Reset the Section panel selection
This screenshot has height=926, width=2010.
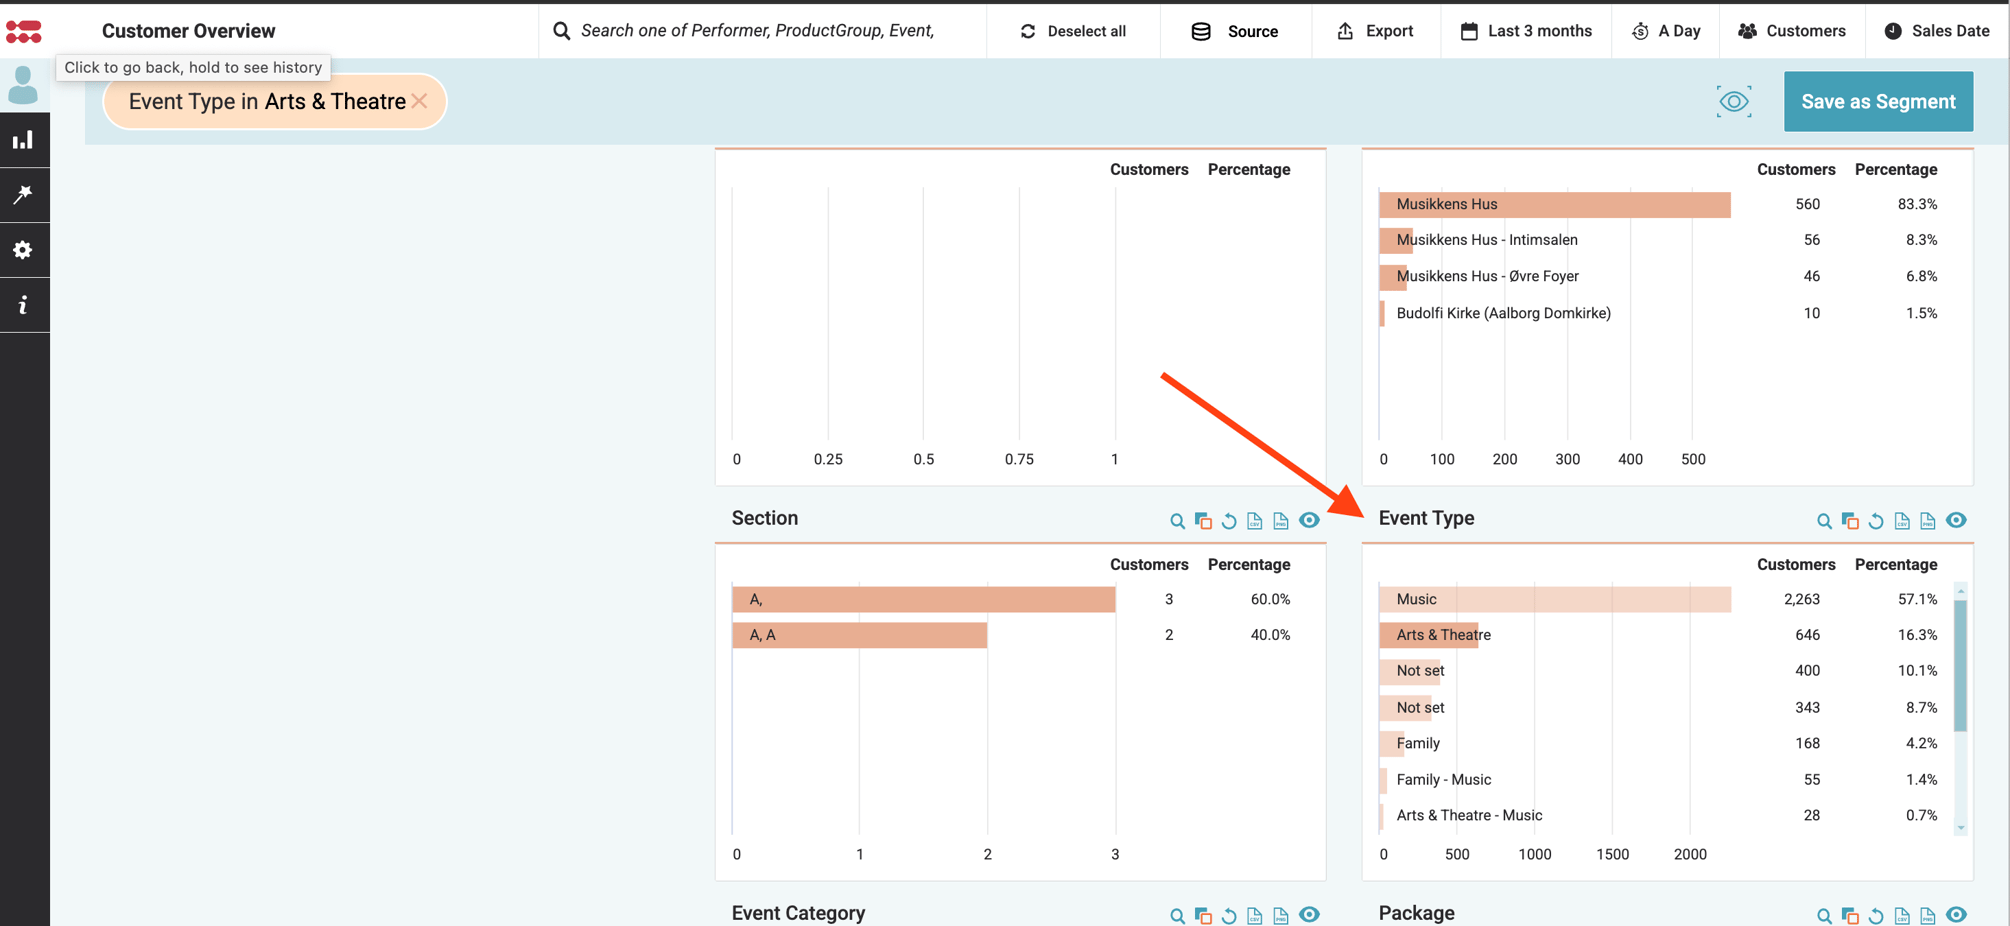(x=1229, y=521)
